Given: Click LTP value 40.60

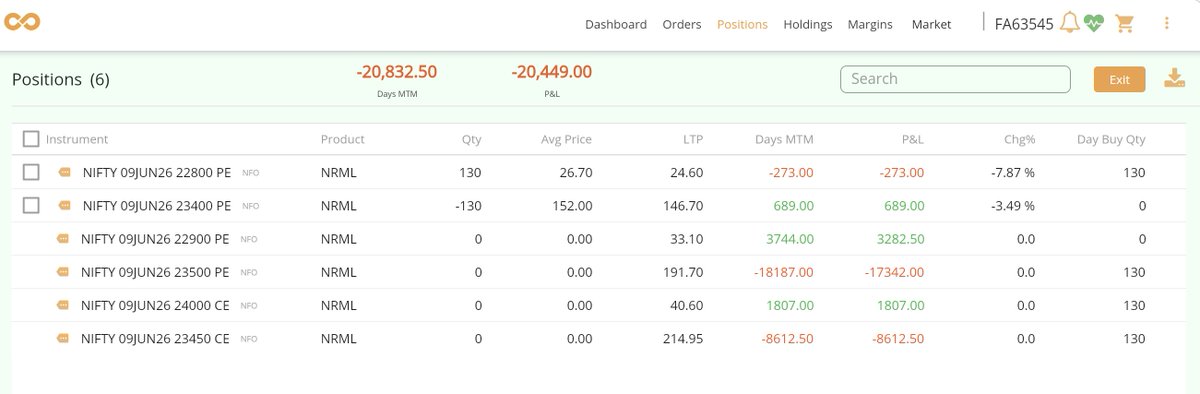Looking at the screenshot, I should point(687,306).
